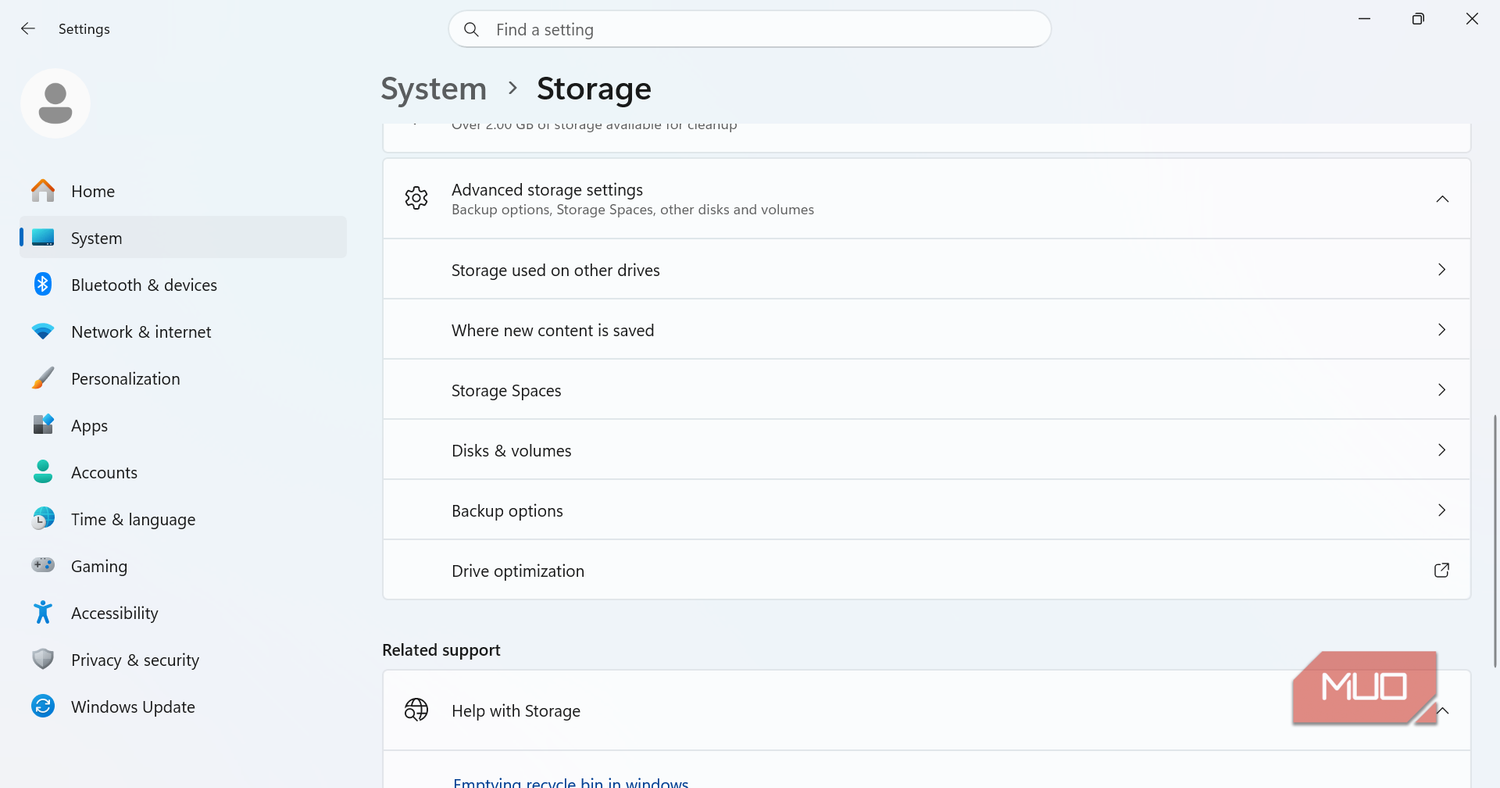Click the Help with Storage globe icon
1500x788 pixels.
click(416, 711)
